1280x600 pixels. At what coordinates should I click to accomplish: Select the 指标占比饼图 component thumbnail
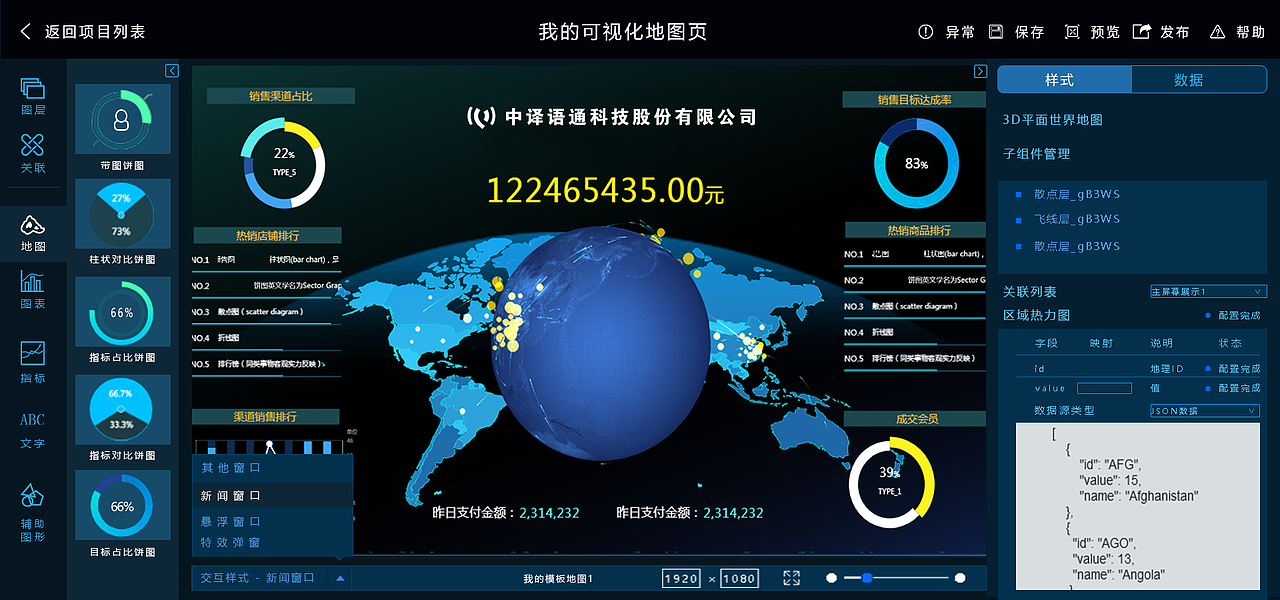click(x=122, y=312)
